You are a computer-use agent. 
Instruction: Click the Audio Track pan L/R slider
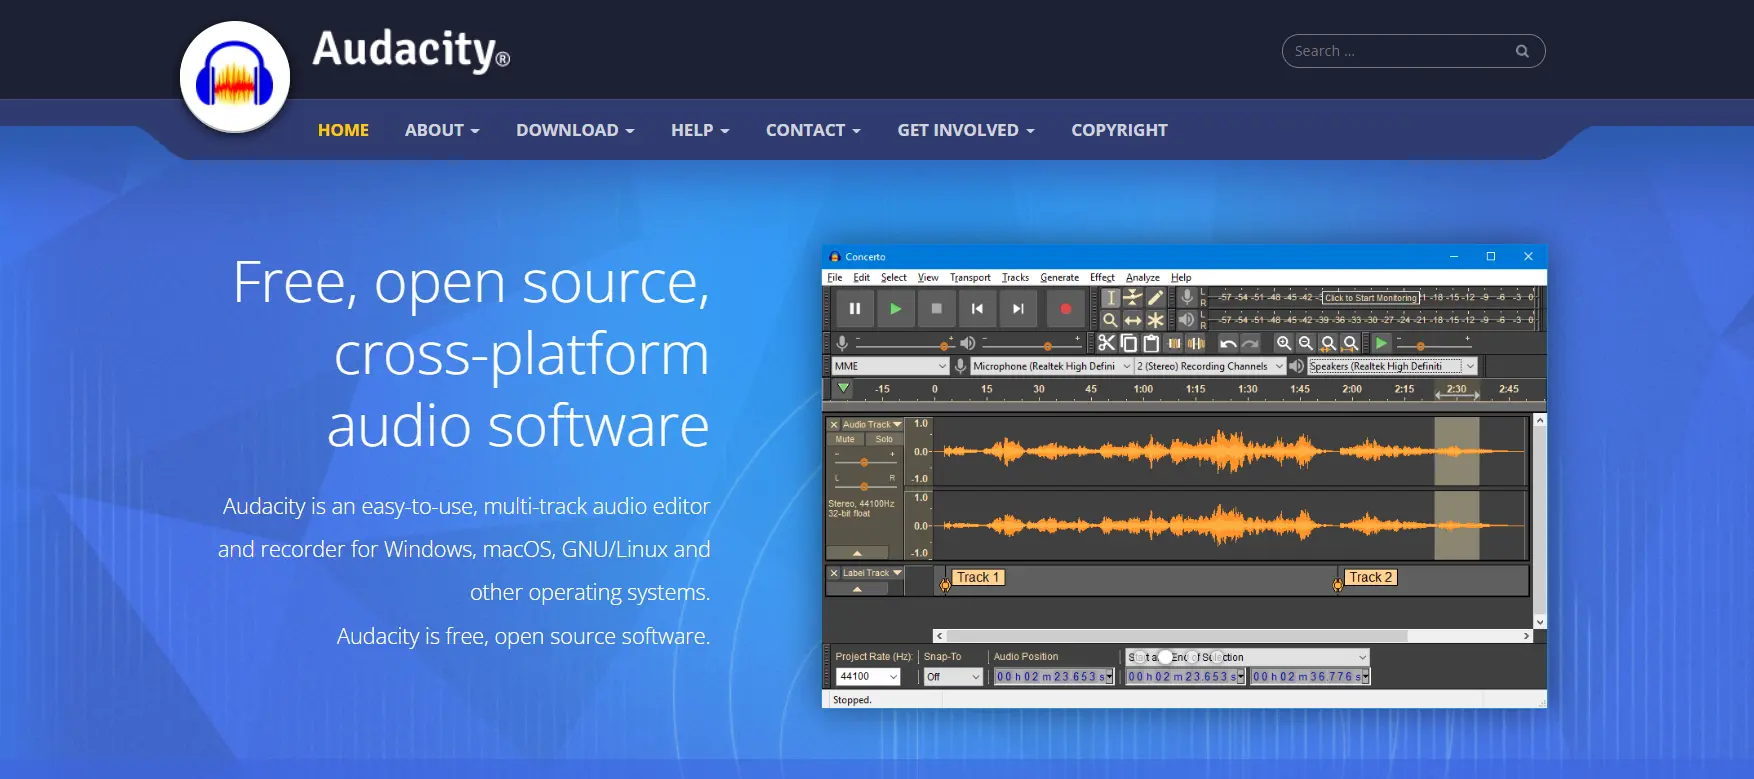pyautogui.click(x=865, y=485)
